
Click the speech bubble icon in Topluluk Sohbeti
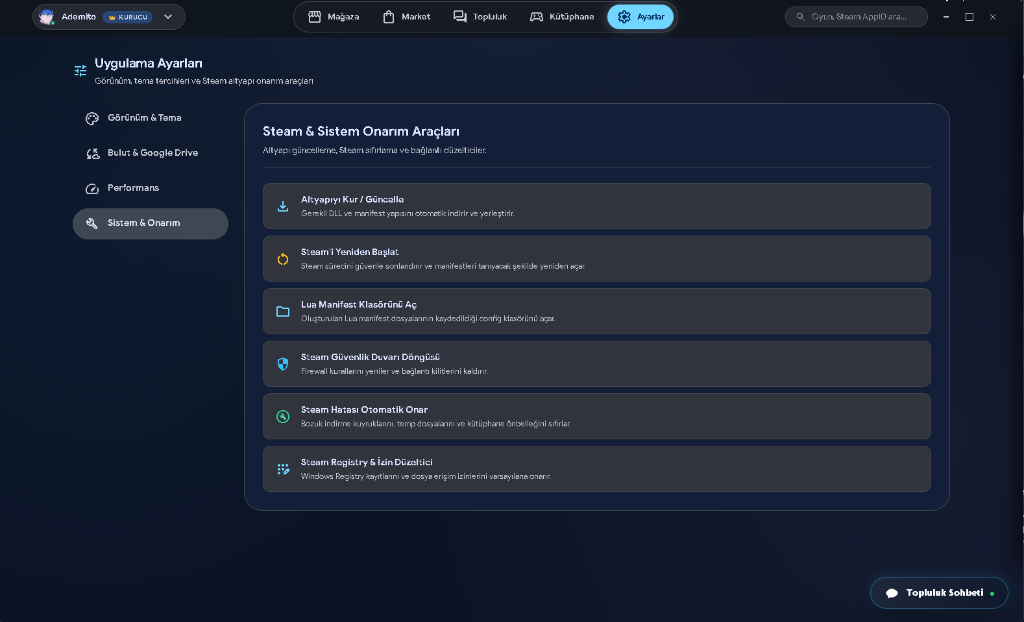891,593
